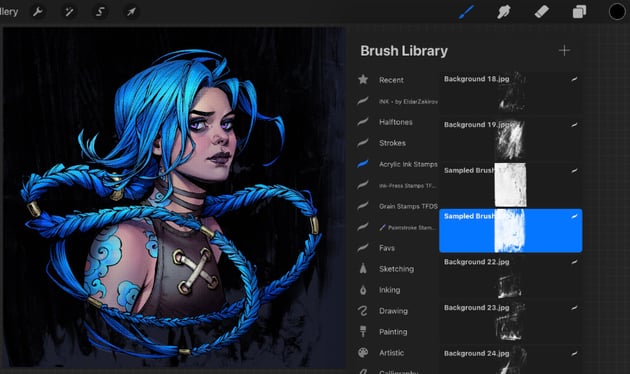Choose the Background 23.jpg brush

[x=511, y=322]
